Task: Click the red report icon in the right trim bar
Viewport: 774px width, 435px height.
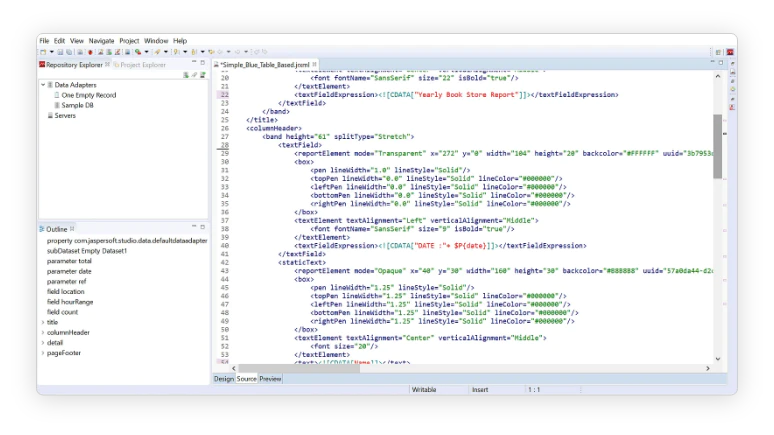Action: point(733,107)
